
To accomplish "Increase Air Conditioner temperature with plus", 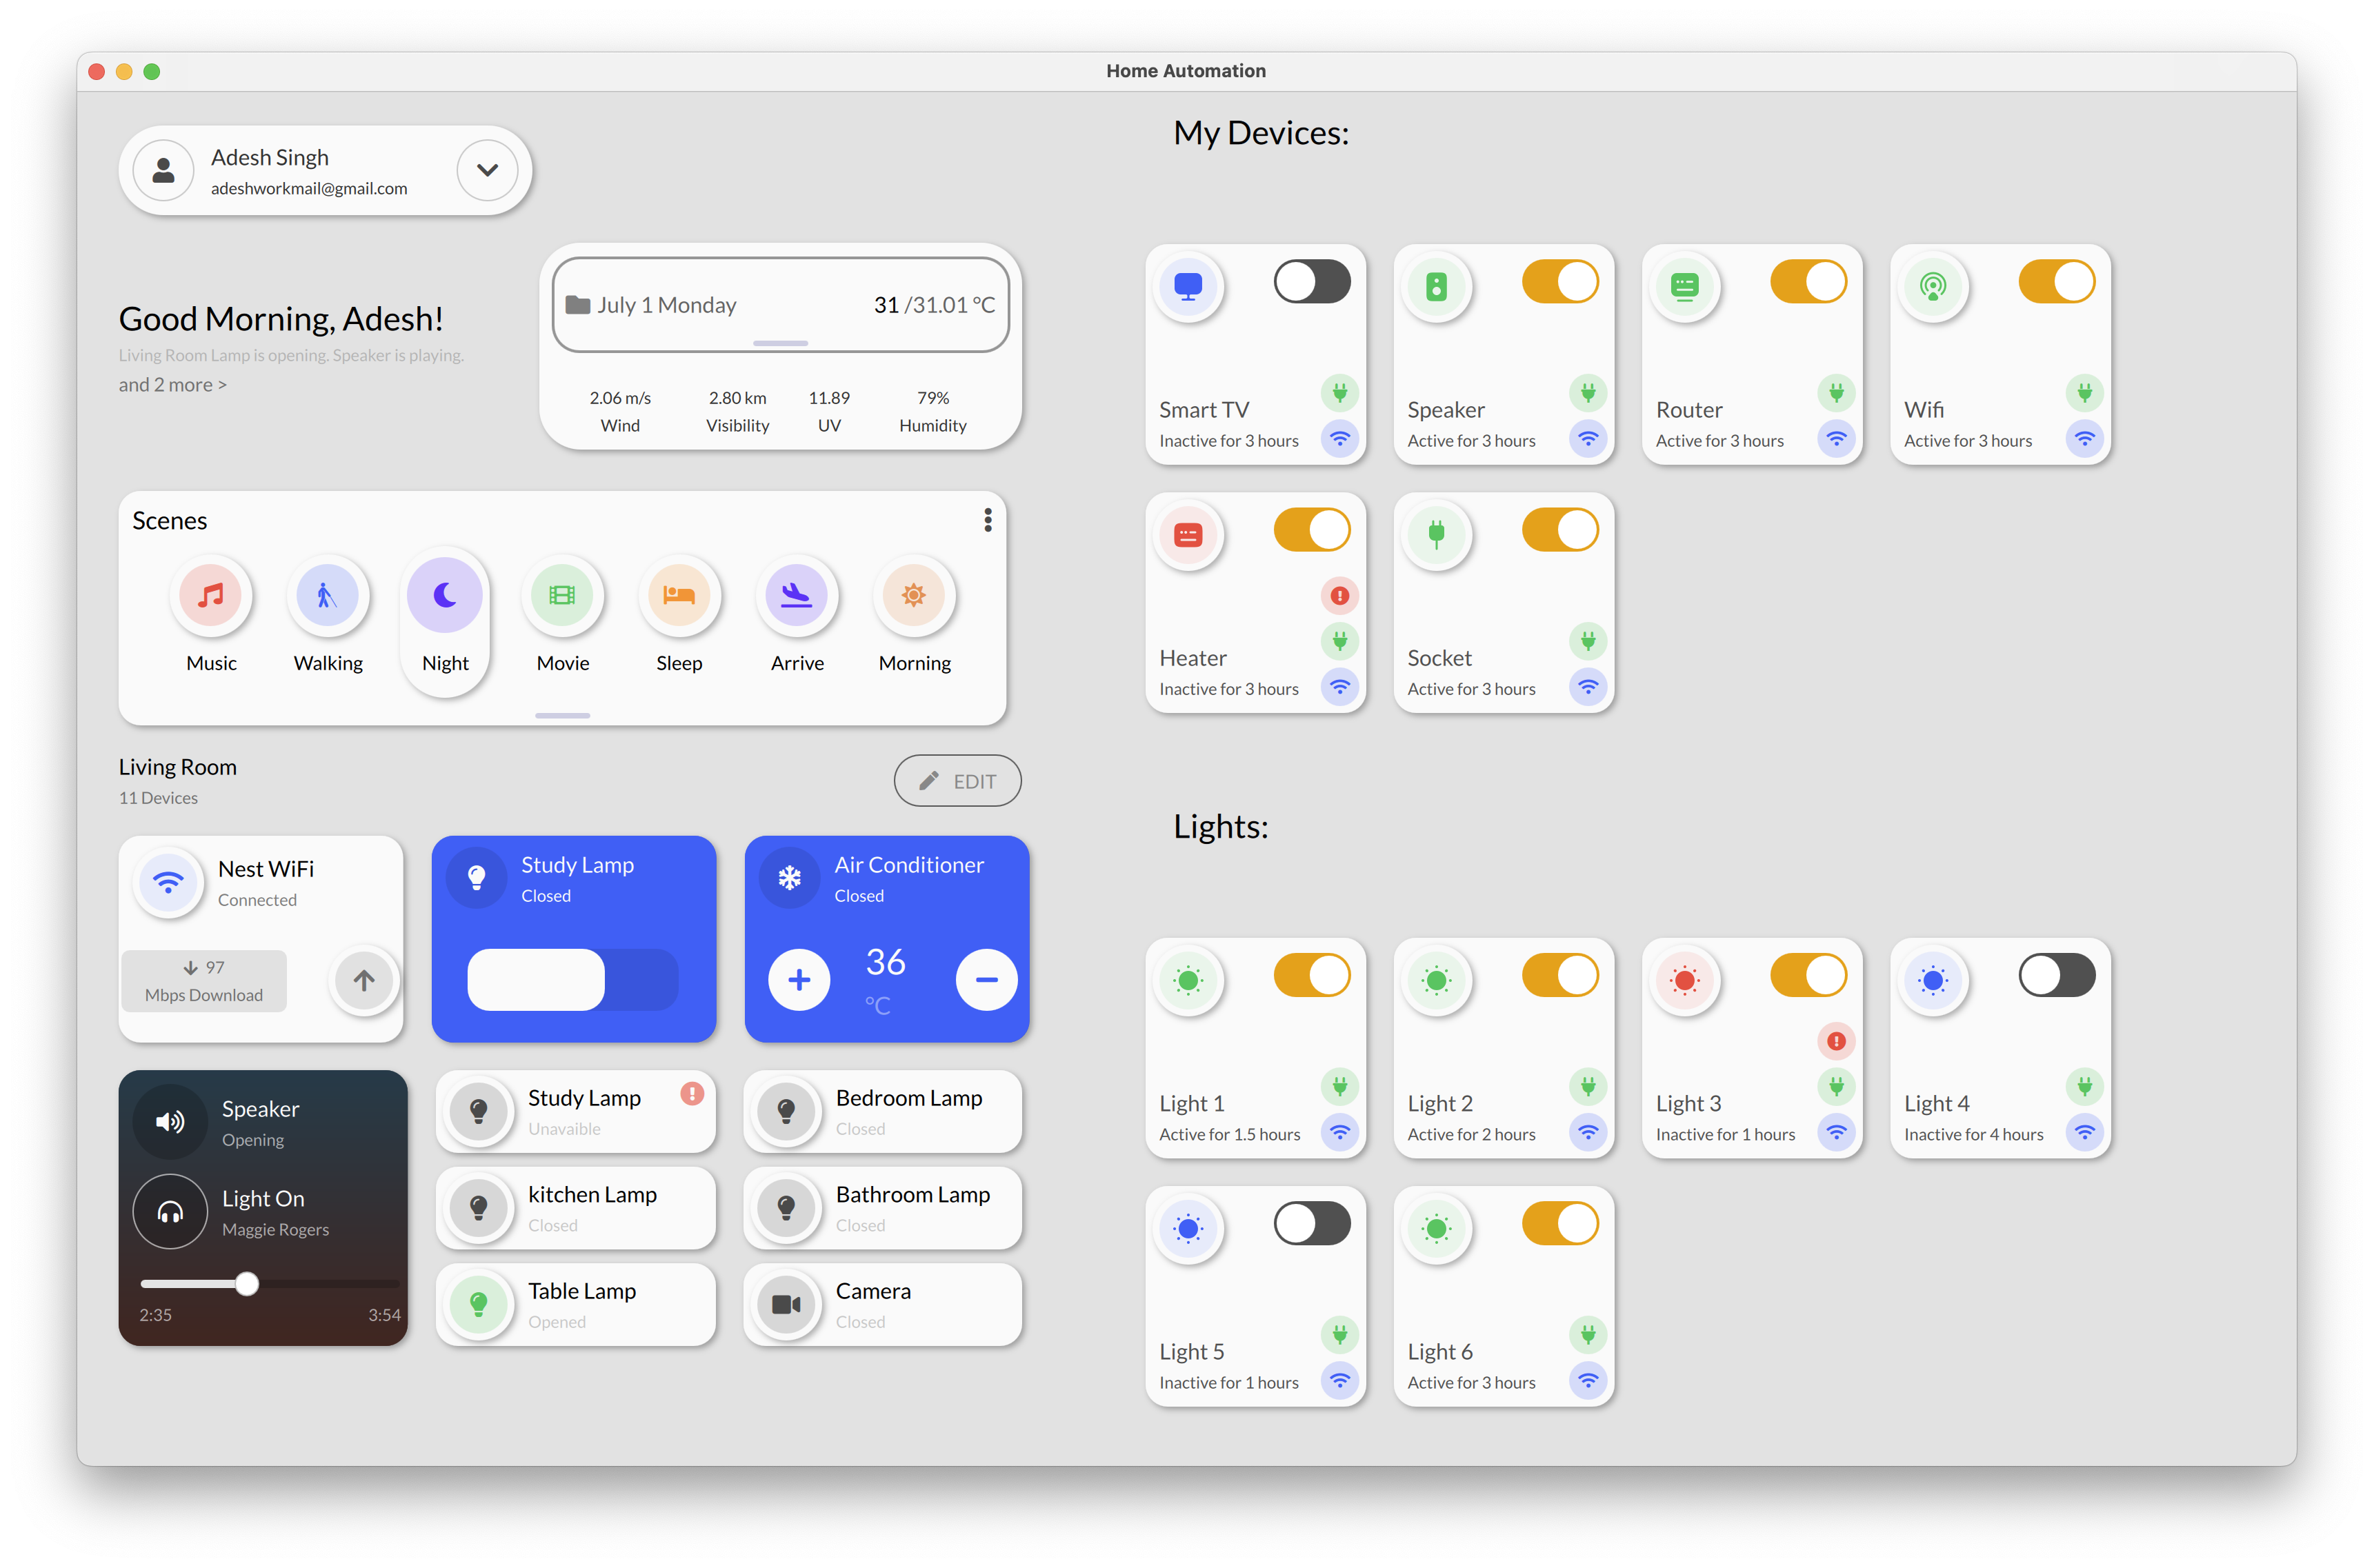I will click(799, 980).
